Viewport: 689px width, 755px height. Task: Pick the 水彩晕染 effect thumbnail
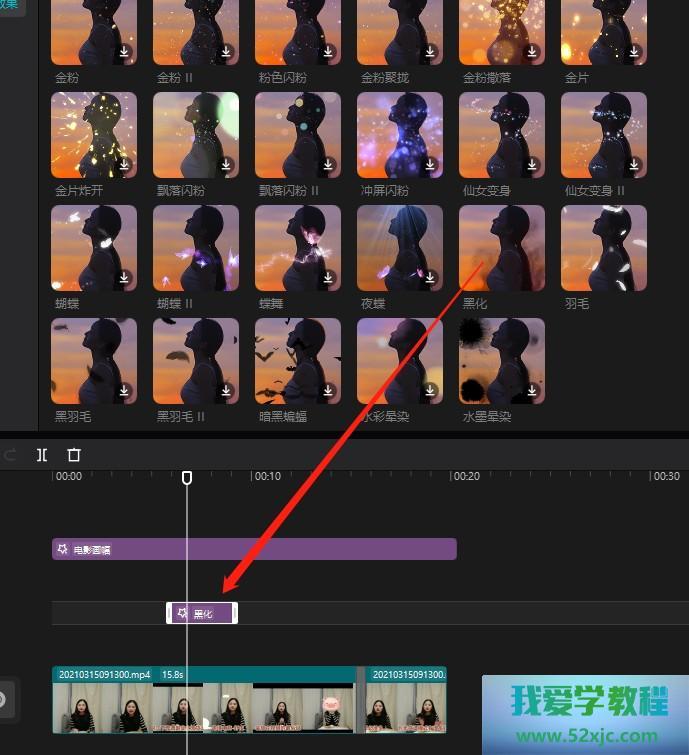tap(400, 360)
